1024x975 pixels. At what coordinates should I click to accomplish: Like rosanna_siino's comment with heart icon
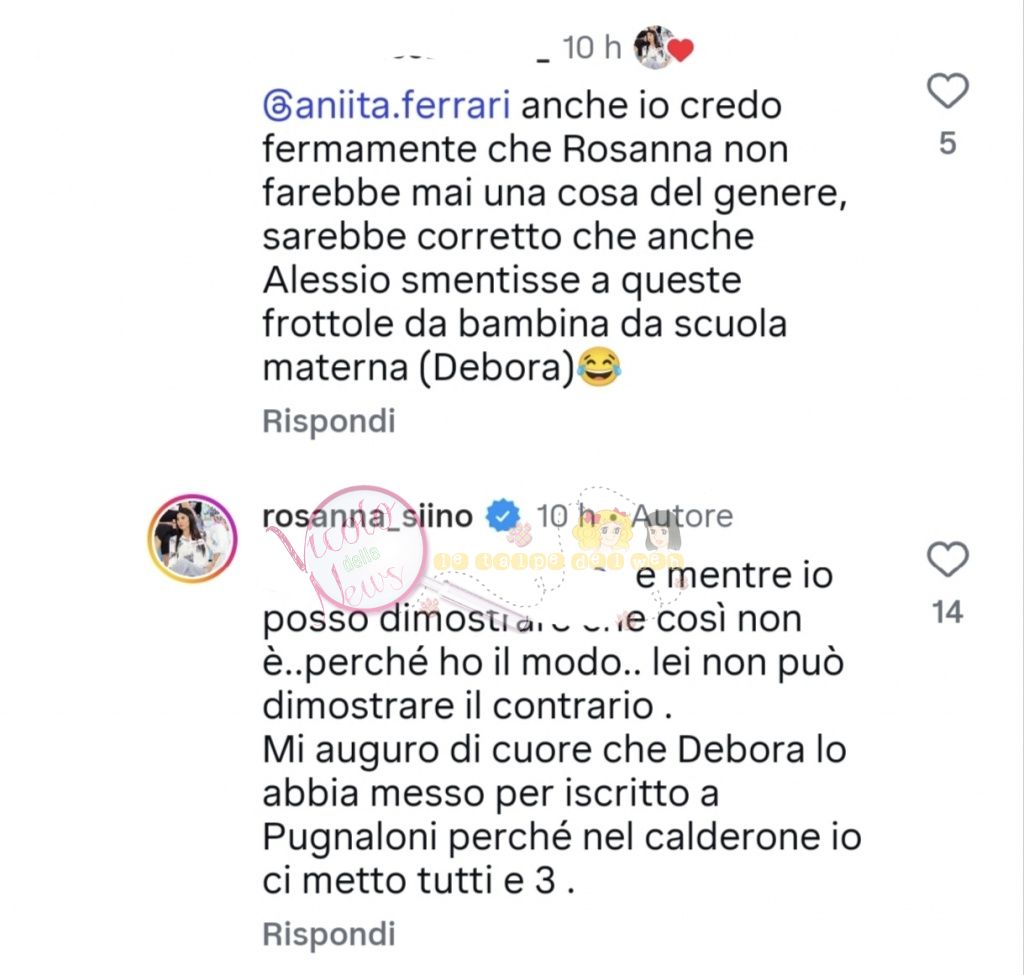pos(948,559)
